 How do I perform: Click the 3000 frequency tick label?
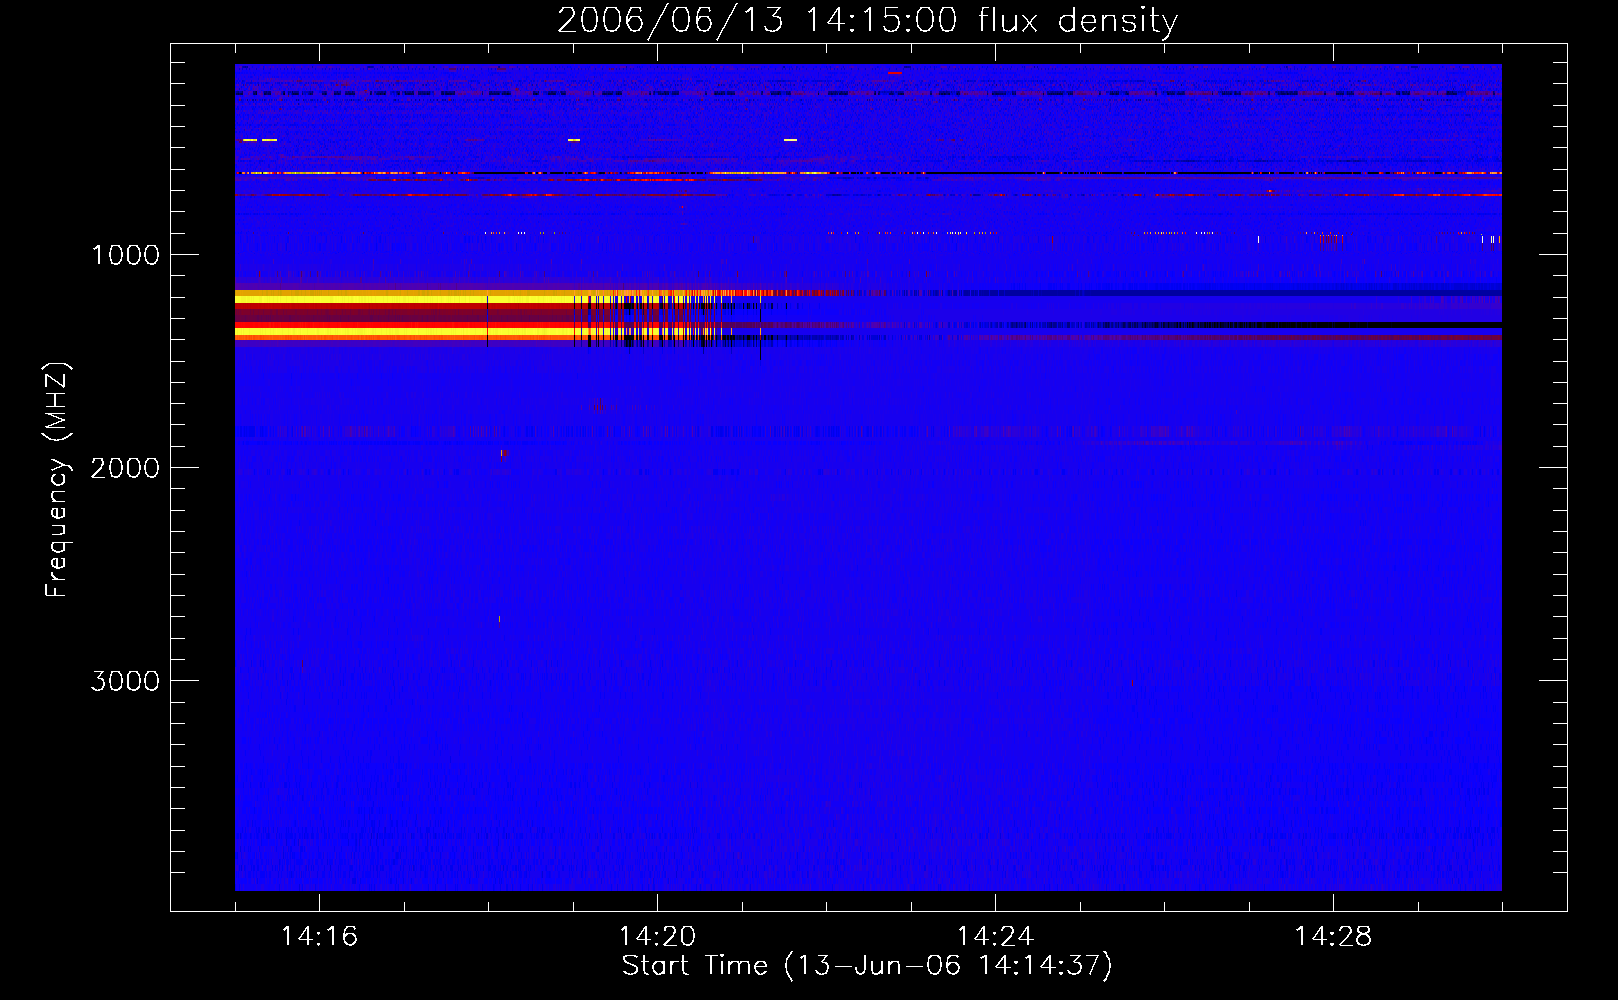click(x=125, y=681)
